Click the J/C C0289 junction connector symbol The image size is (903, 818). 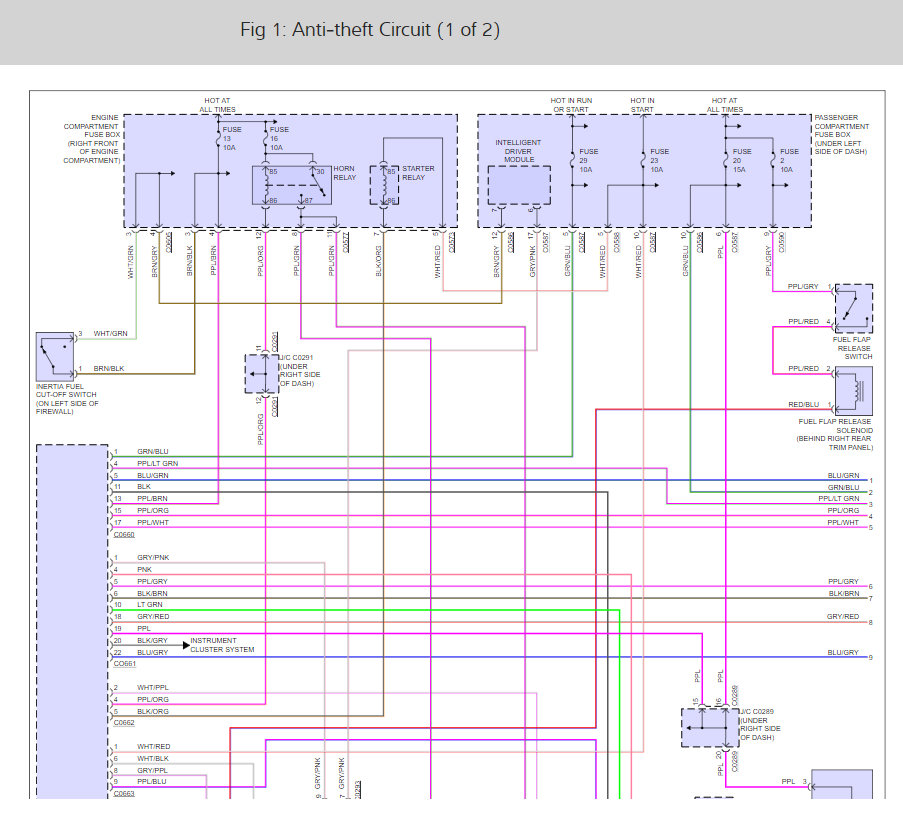tap(710, 727)
